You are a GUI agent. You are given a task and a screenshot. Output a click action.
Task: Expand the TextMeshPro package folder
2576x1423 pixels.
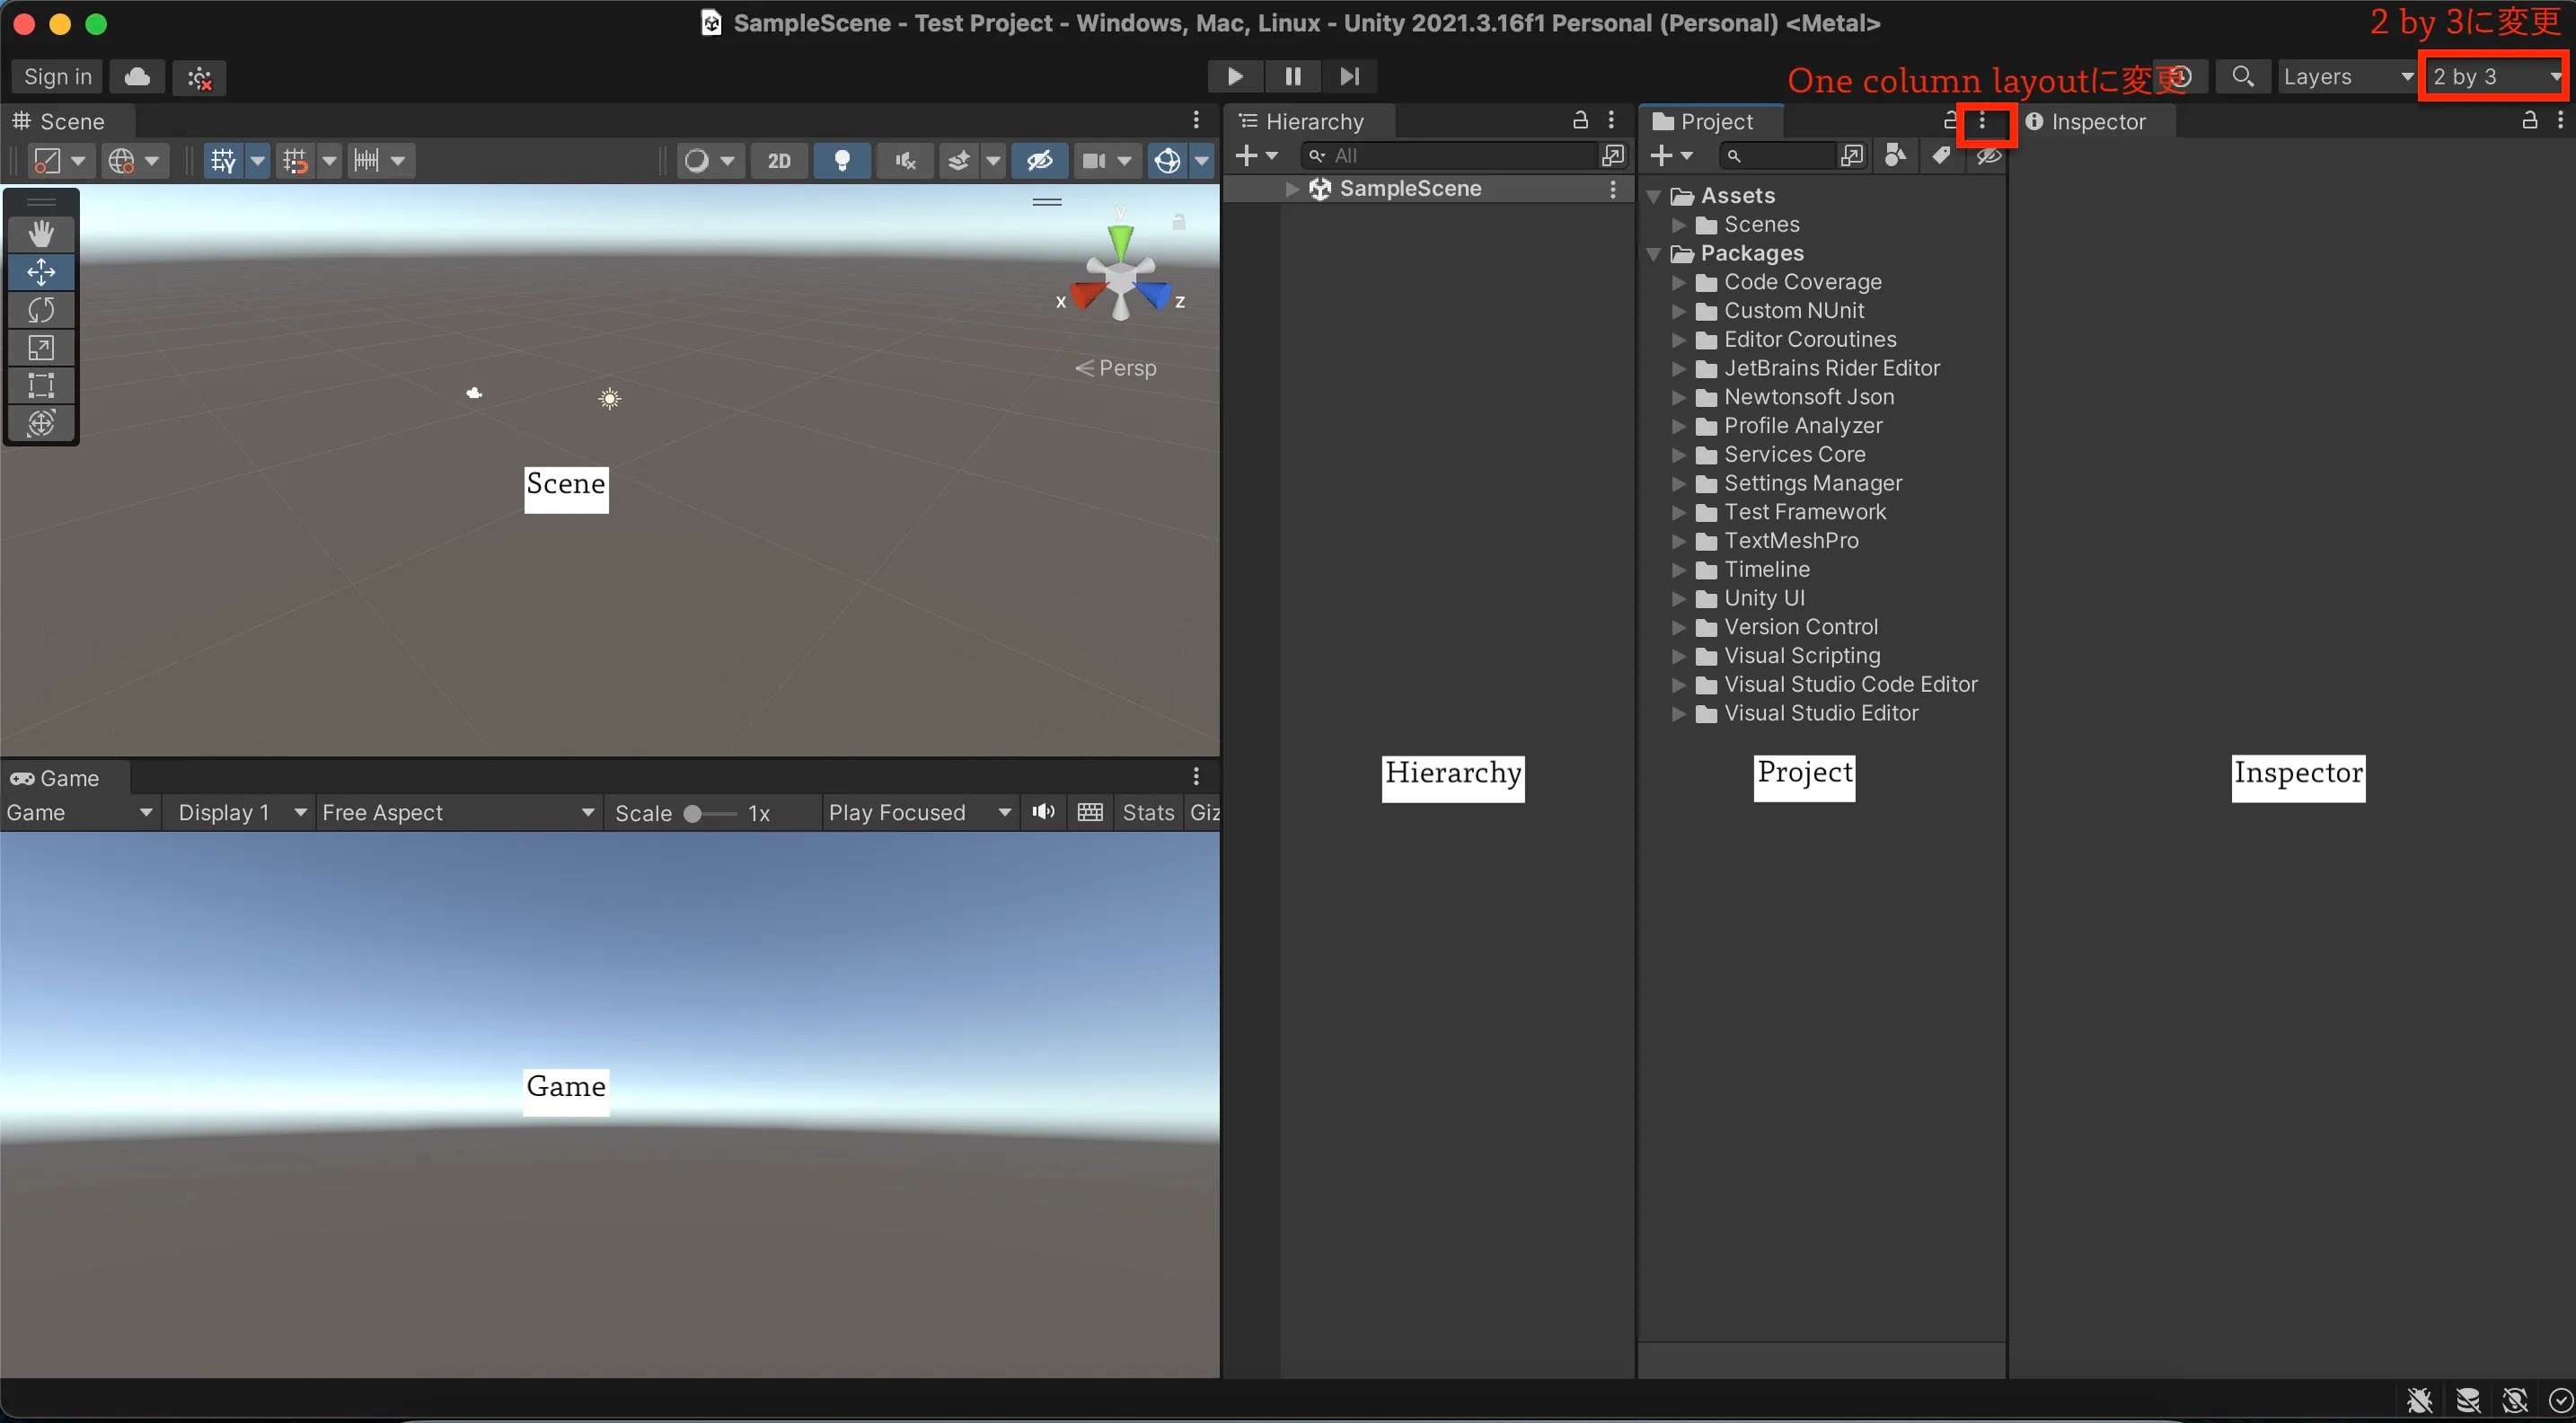(1679, 541)
